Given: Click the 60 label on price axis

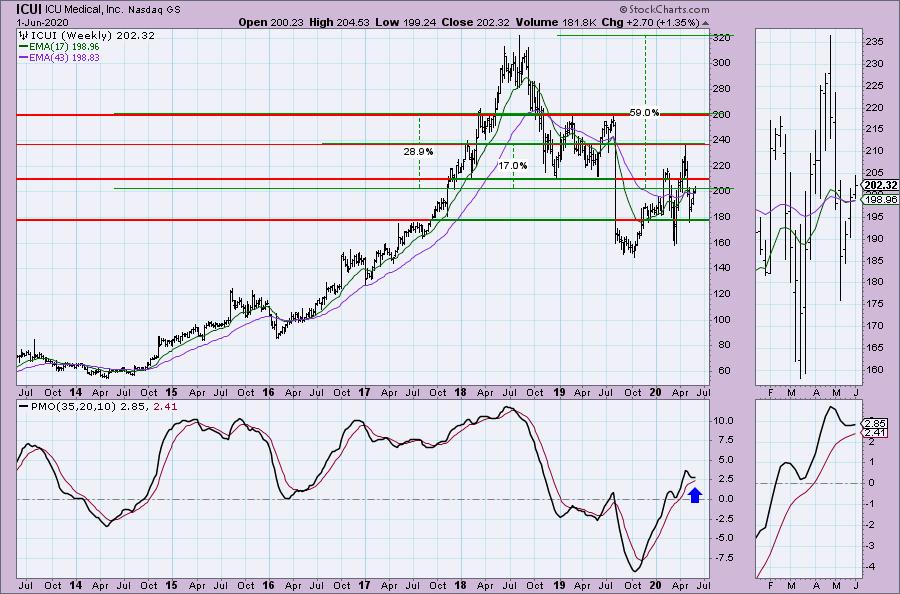Looking at the screenshot, I should point(724,370).
